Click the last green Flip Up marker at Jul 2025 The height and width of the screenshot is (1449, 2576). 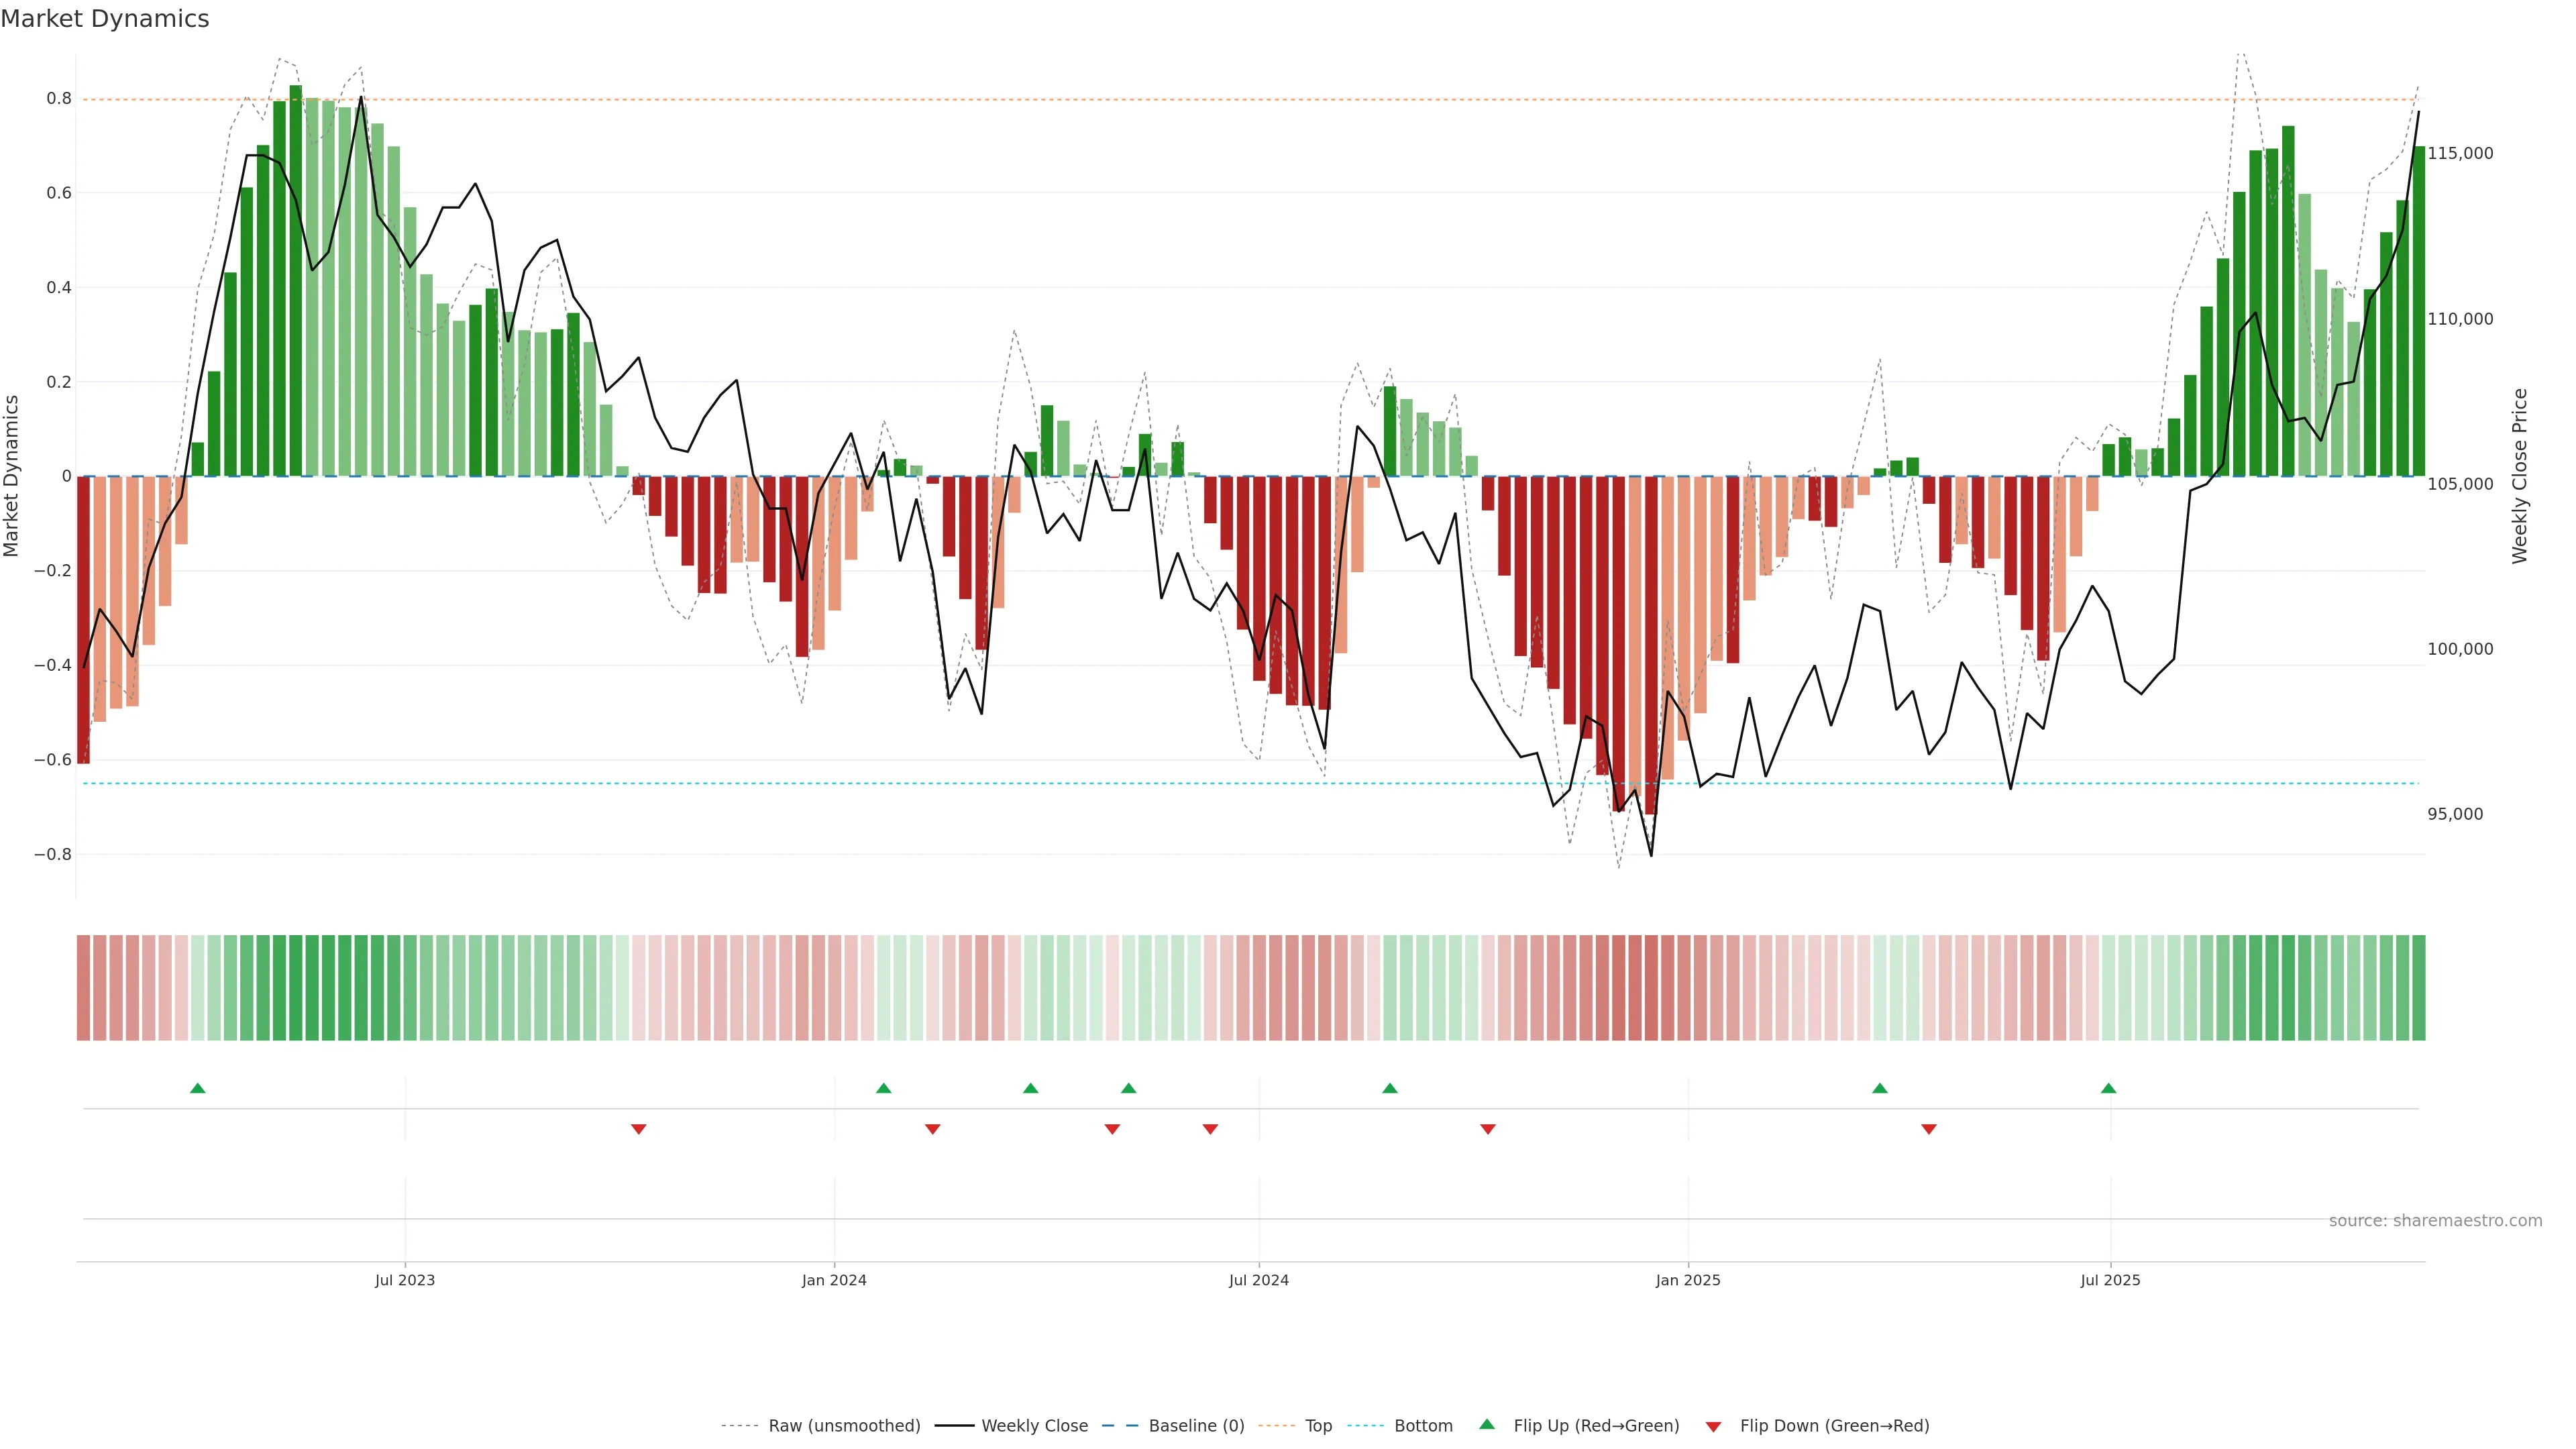(2108, 1088)
